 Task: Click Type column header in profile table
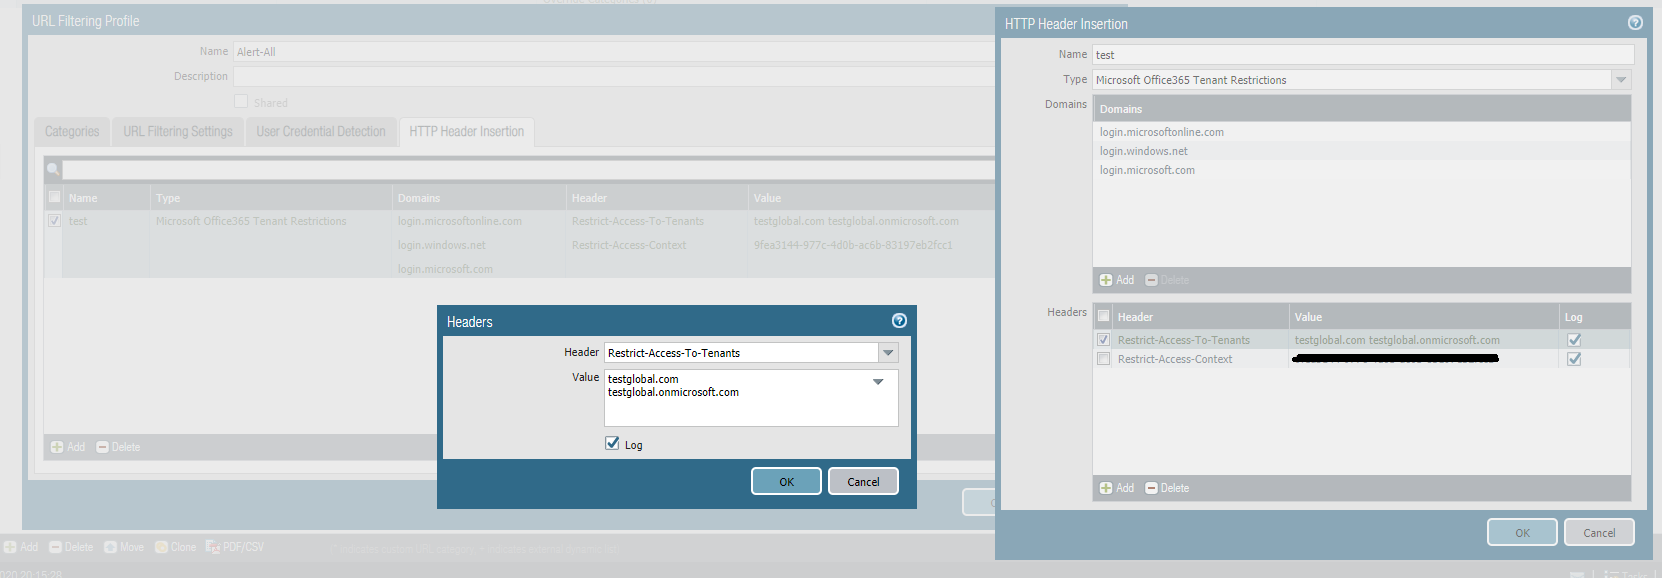[x=271, y=197]
